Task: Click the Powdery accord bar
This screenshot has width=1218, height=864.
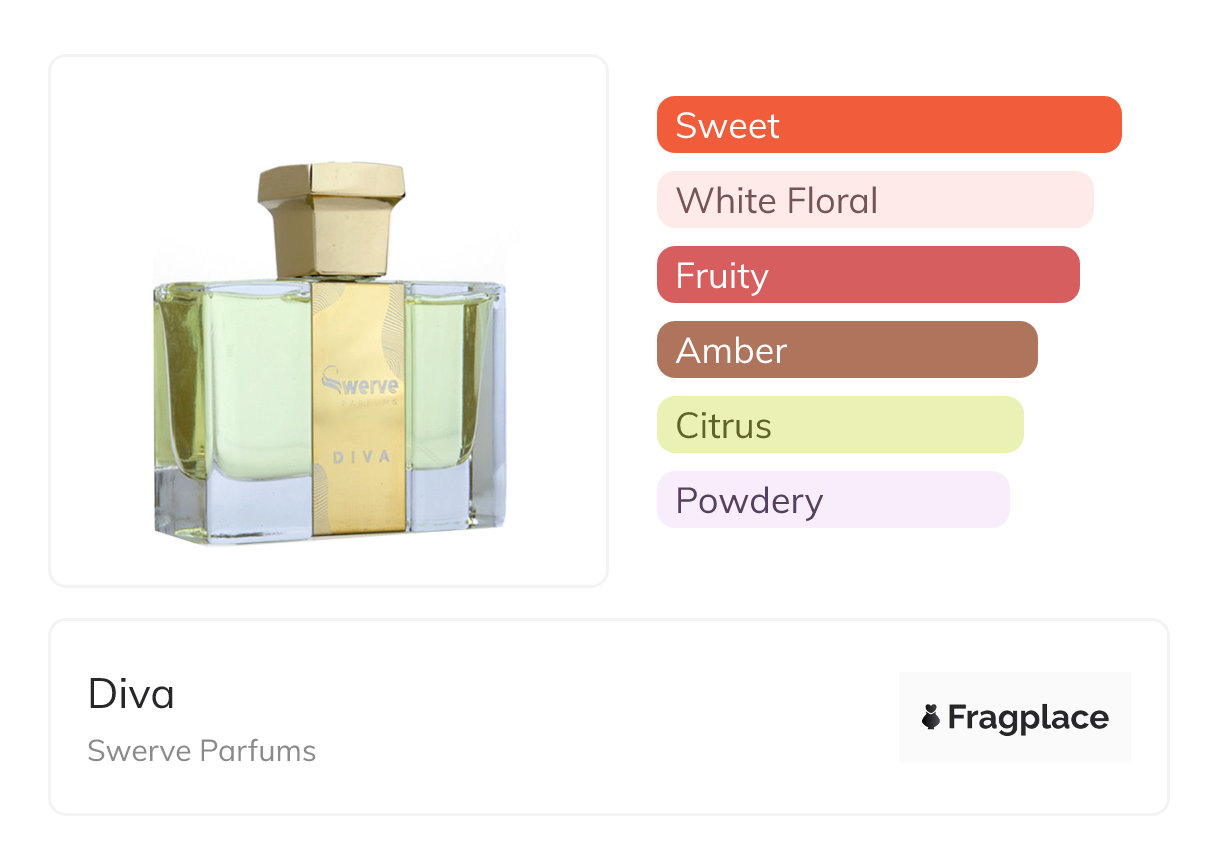Action: (832, 500)
